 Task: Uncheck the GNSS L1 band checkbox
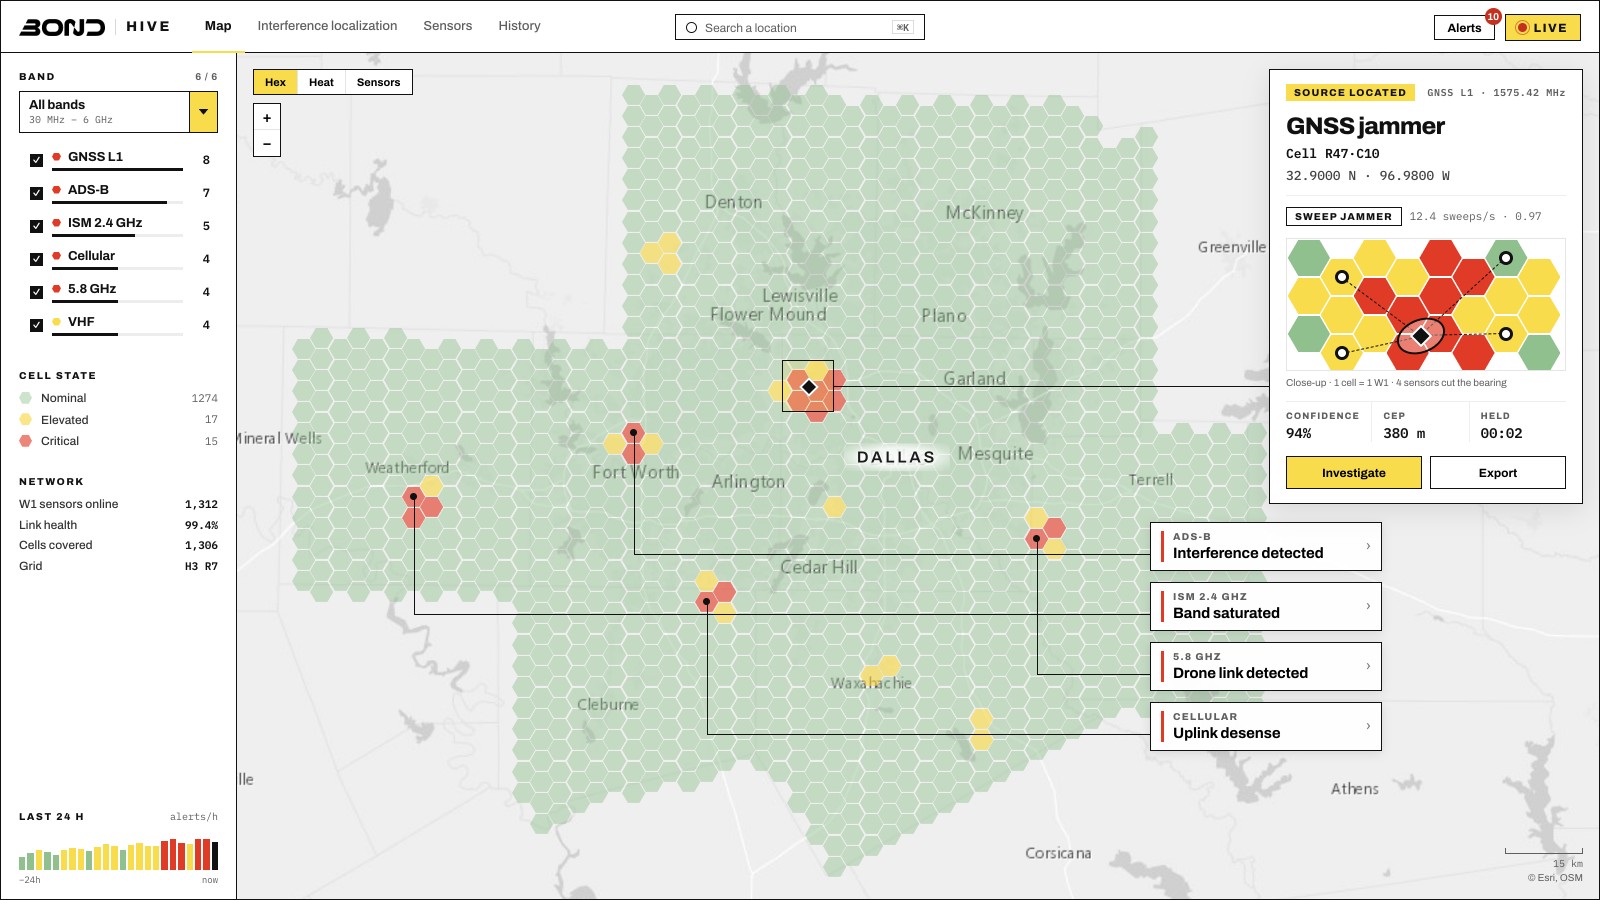tap(36, 160)
